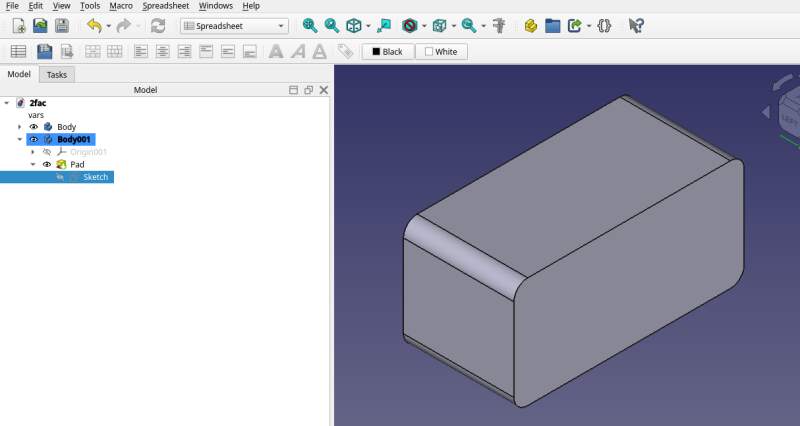
Task: Open the File menu
Action: pos(12,6)
